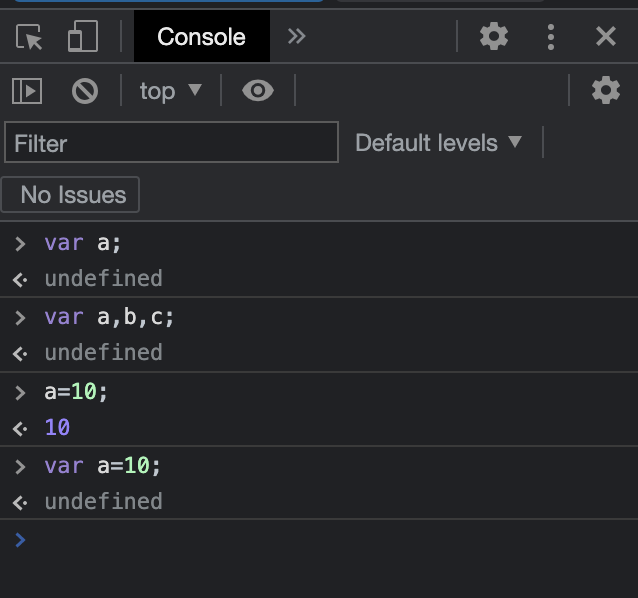This screenshot has width=638, height=598.
Task: Show more tabs with double chevron
Action: pos(296,38)
